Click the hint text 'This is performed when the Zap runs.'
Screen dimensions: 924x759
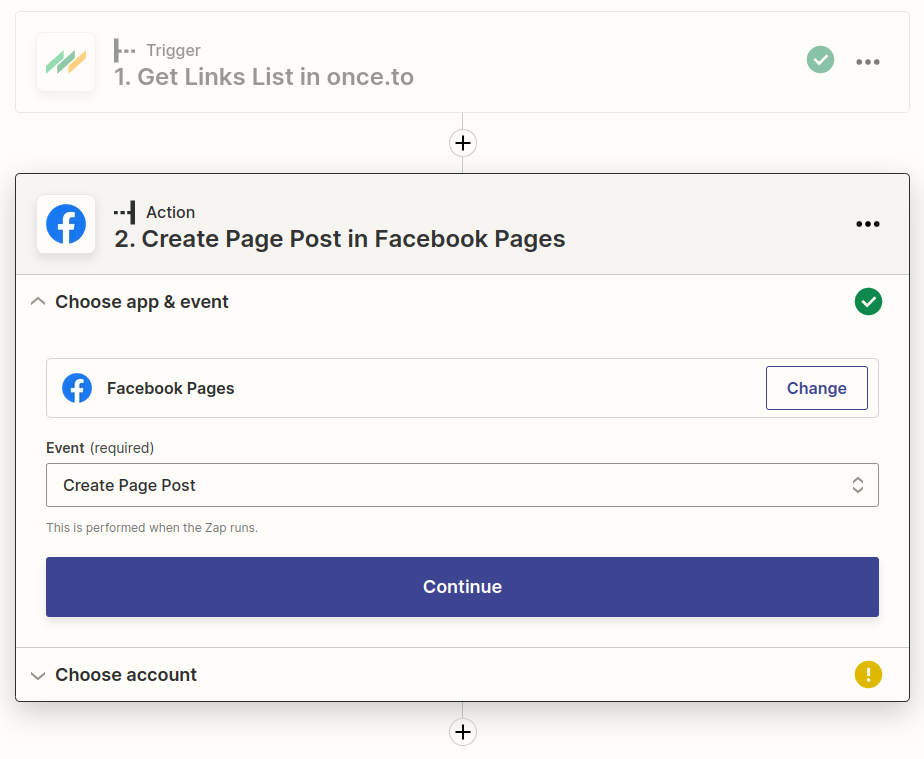(x=152, y=527)
